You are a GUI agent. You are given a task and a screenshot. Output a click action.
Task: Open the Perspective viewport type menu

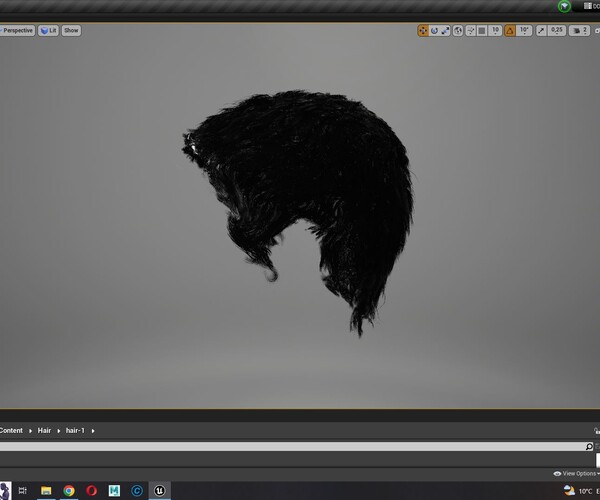[18, 31]
